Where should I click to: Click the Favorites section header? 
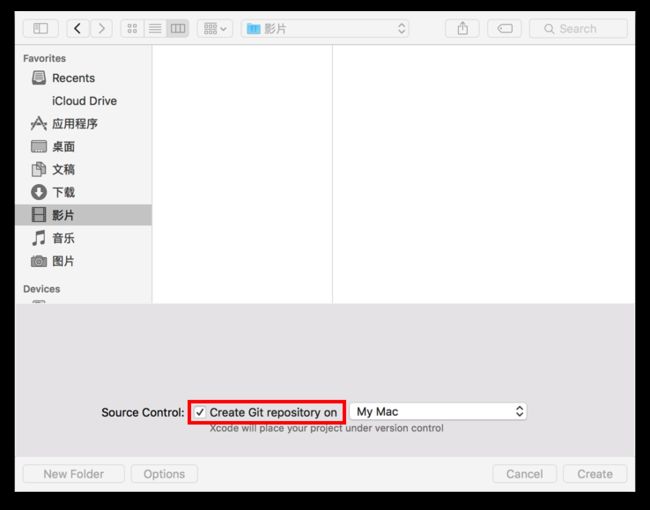pos(44,58)
